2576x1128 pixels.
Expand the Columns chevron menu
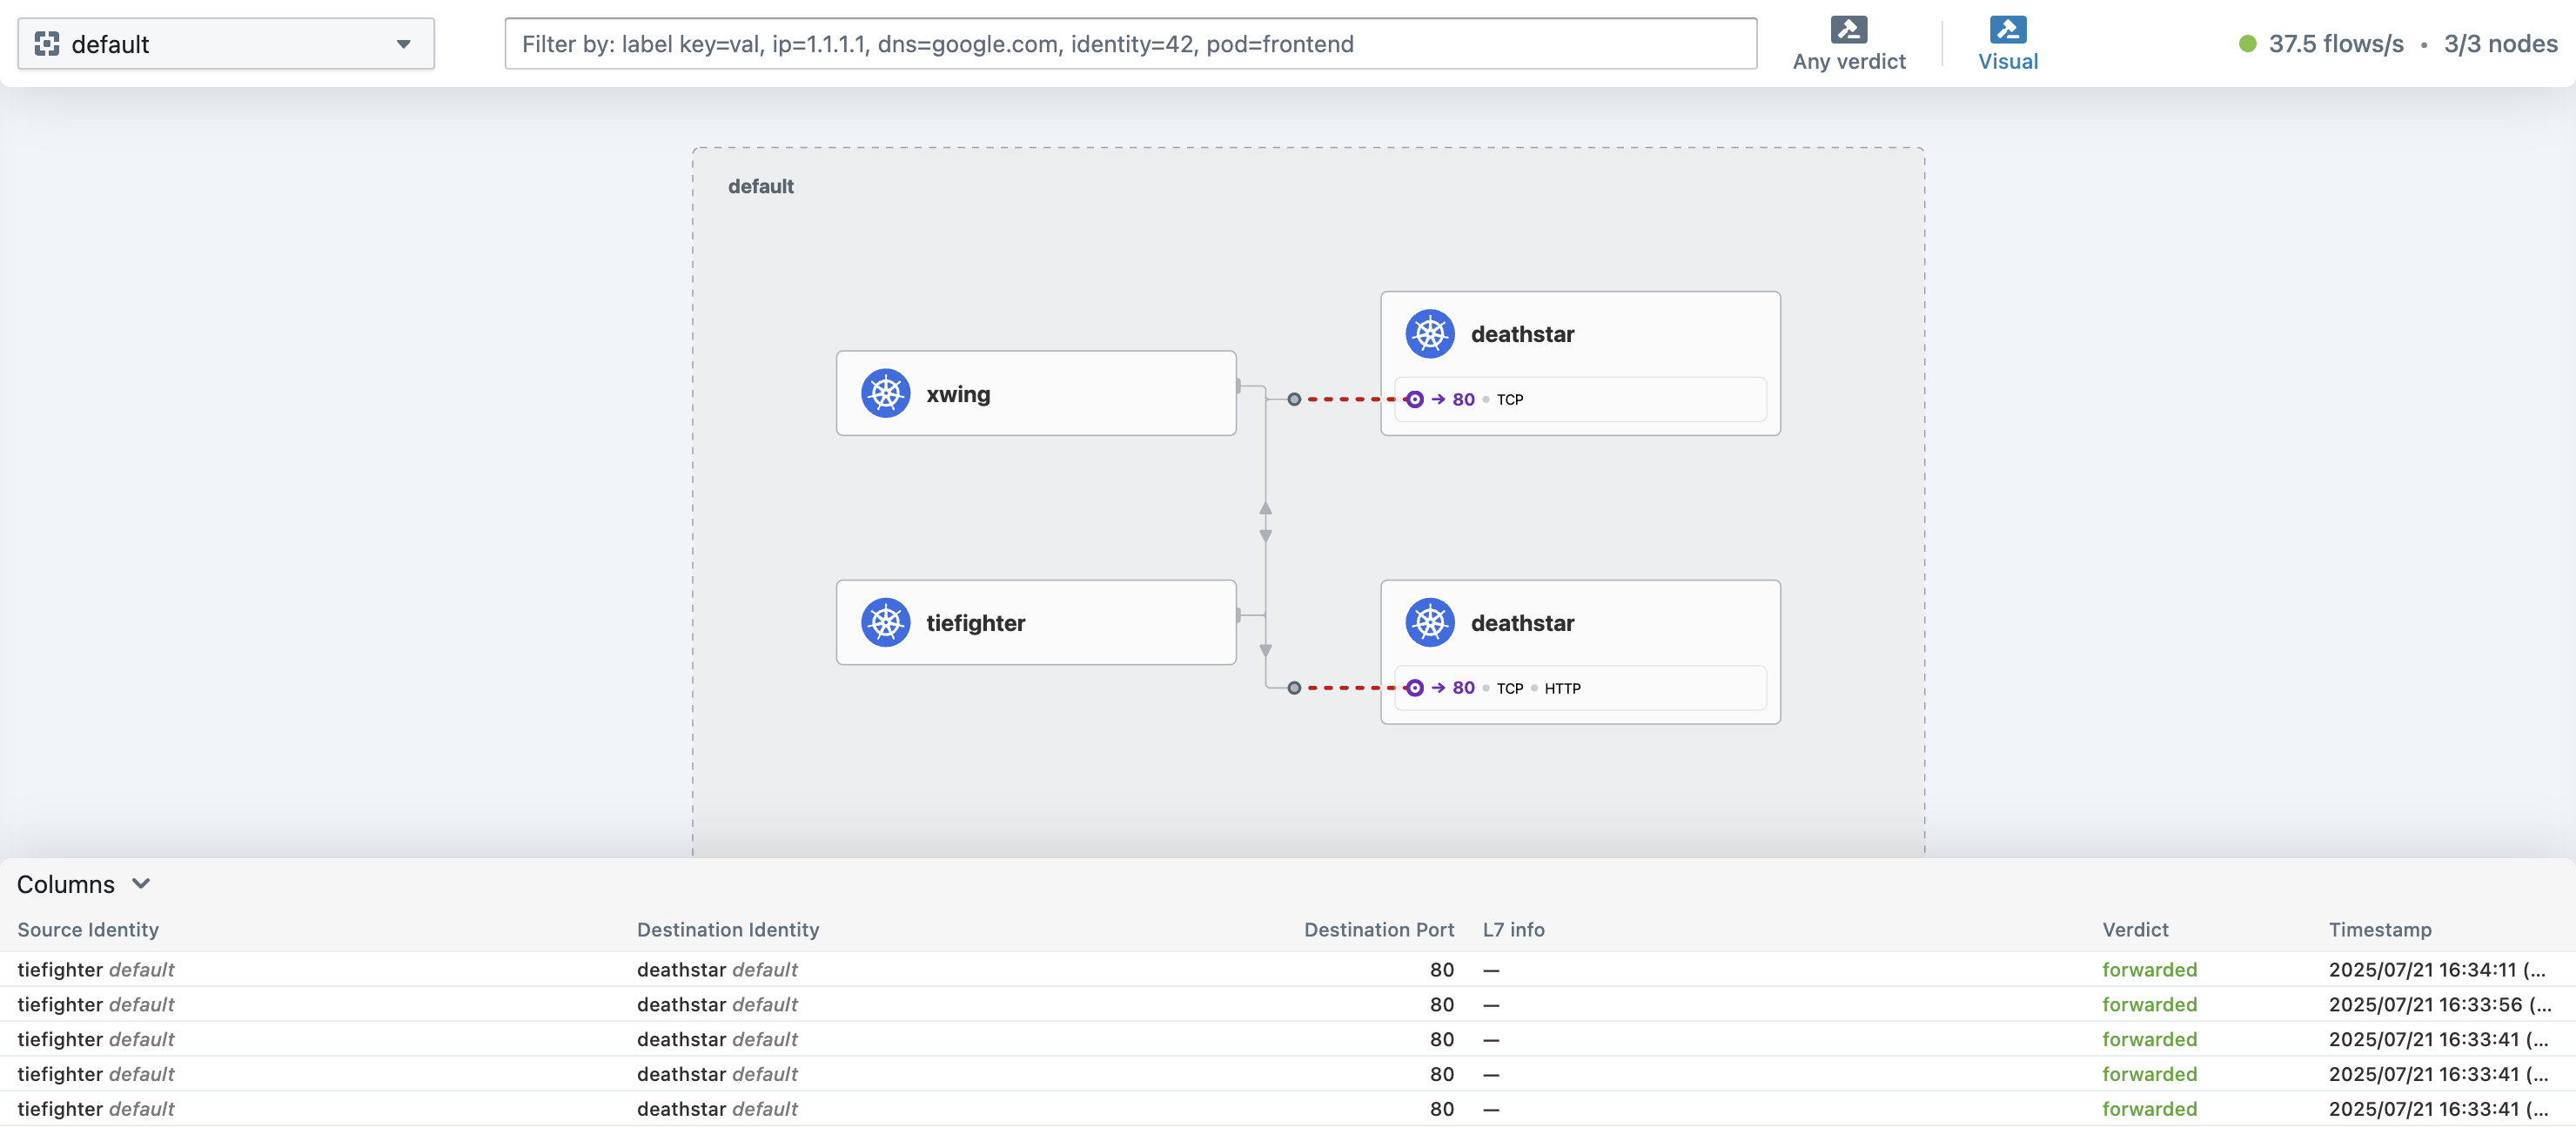(141, 884)
